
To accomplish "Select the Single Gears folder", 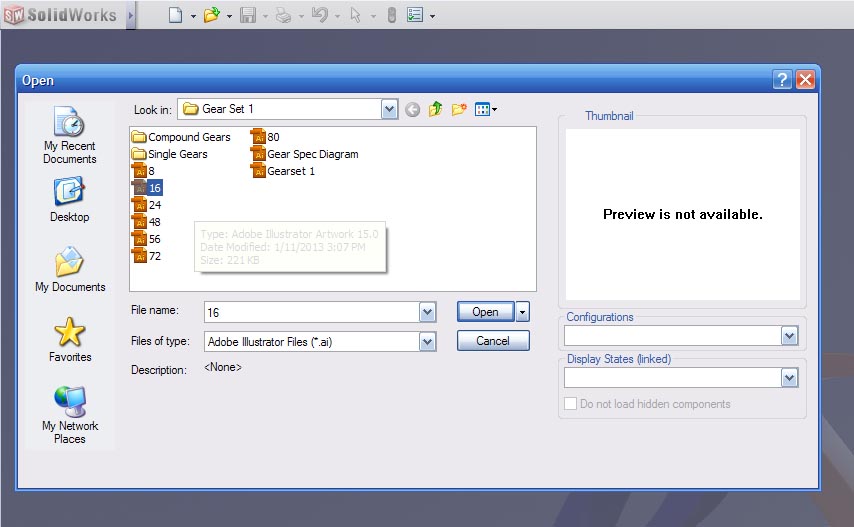I will pos(170,154).
